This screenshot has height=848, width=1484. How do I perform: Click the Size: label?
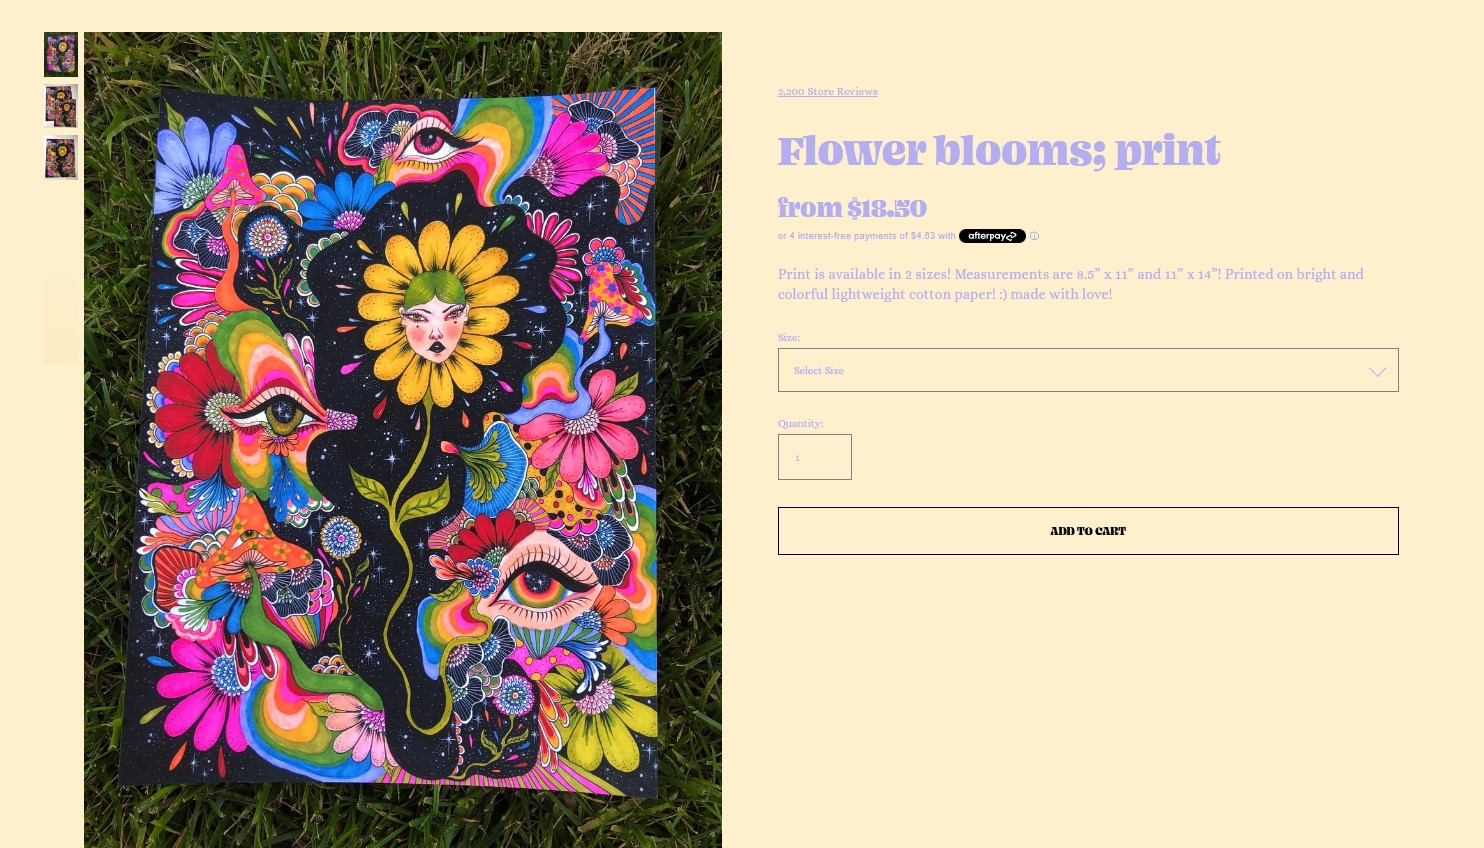789,337
